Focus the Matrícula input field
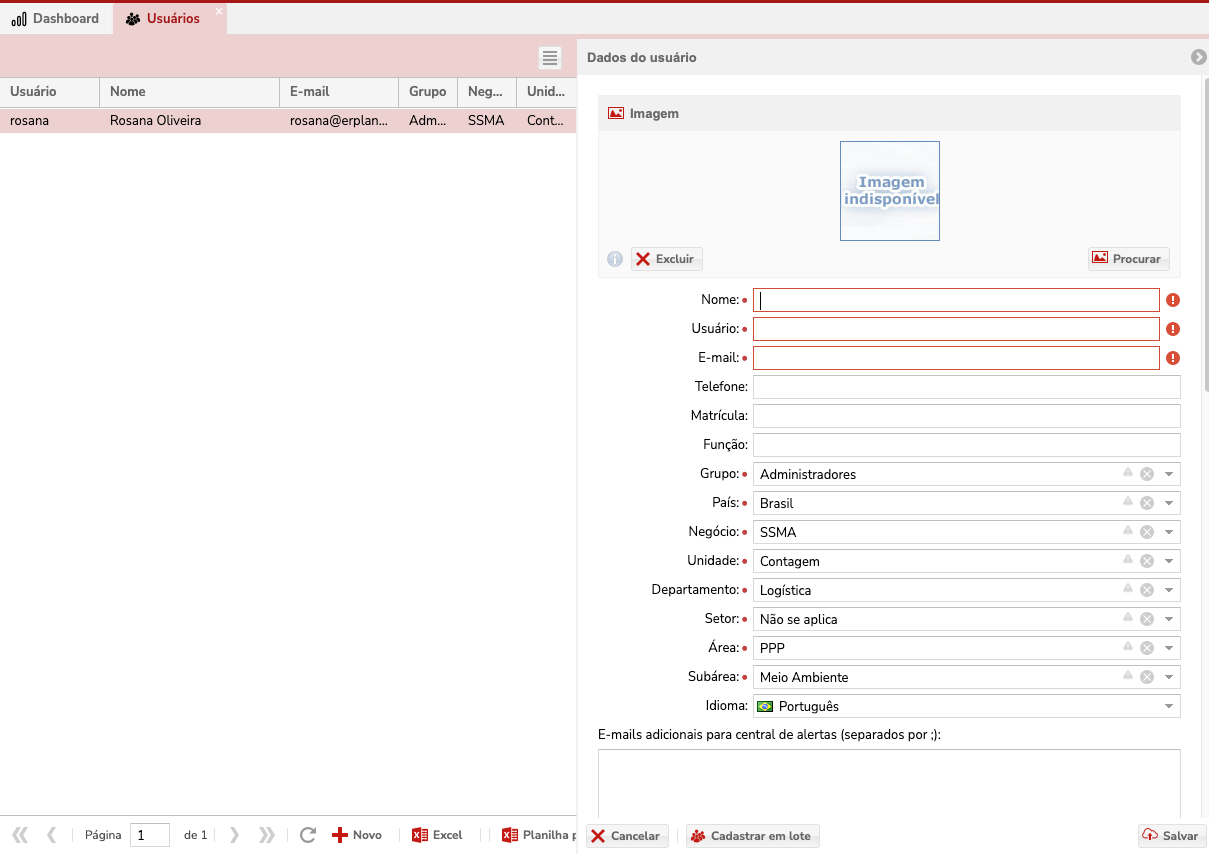 coord(967,416)
